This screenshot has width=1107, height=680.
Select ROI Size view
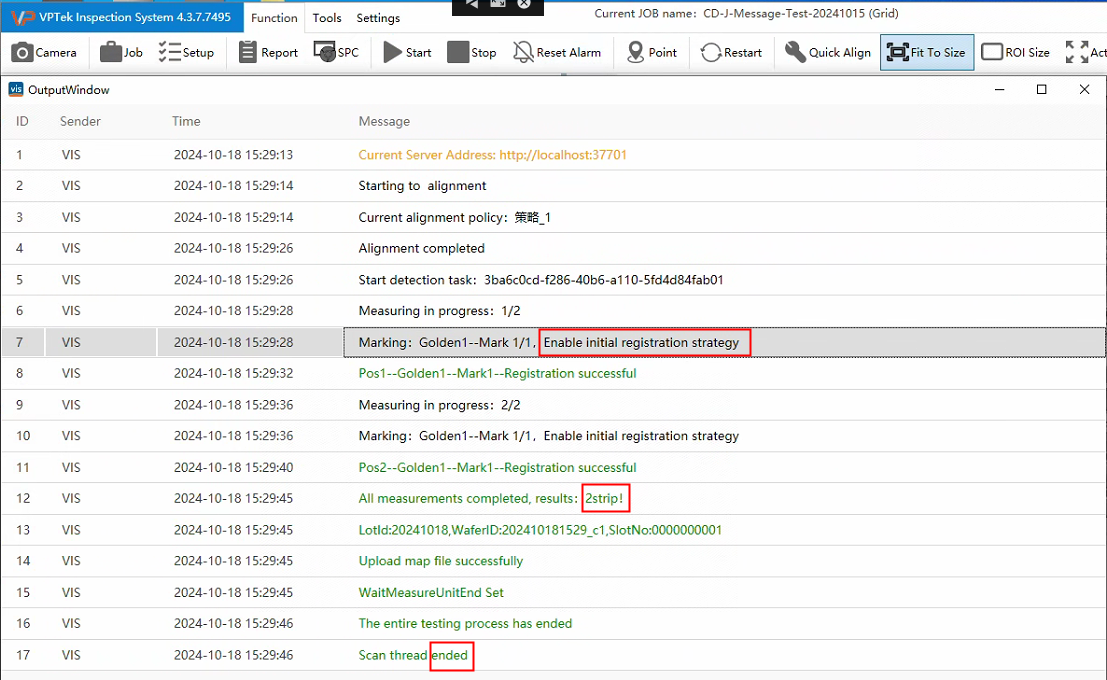pos(1015,52)
